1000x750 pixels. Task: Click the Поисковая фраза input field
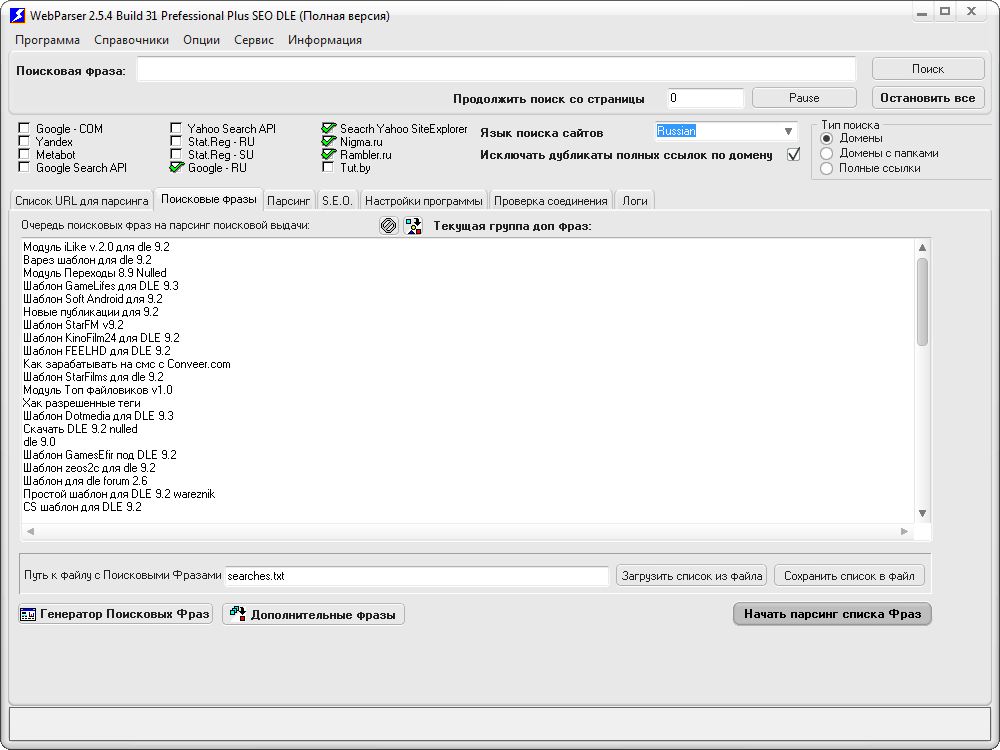(496, 70)
